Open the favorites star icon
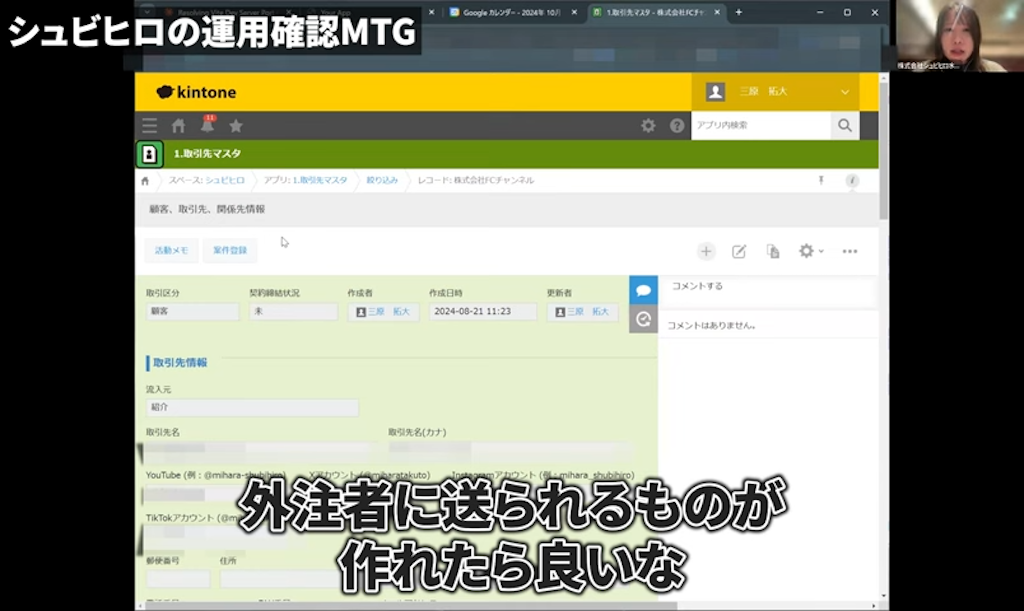The image size is (1024, 611). (236, 126)
